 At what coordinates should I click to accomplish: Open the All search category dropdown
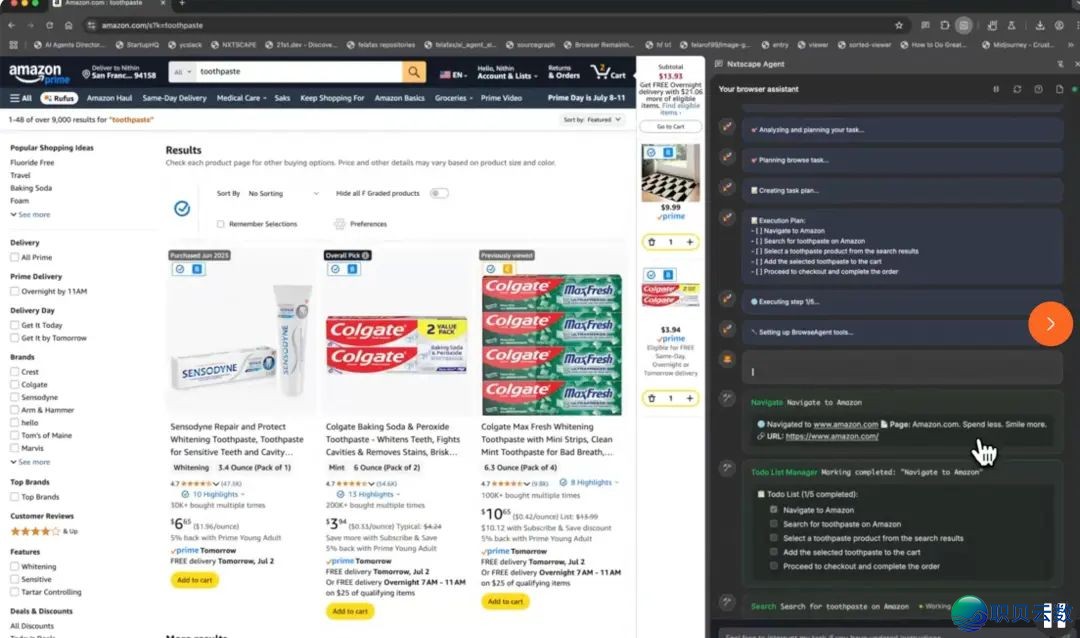[183, 72]
